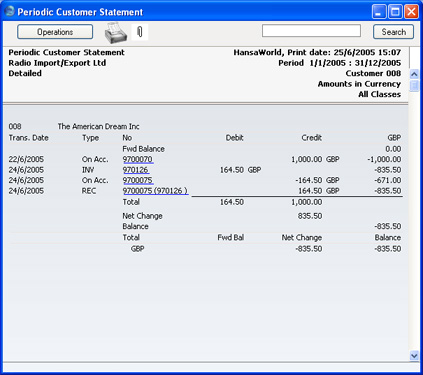Click the 'GBP' balance column header
423x375 pixels.
pos(394,138)
